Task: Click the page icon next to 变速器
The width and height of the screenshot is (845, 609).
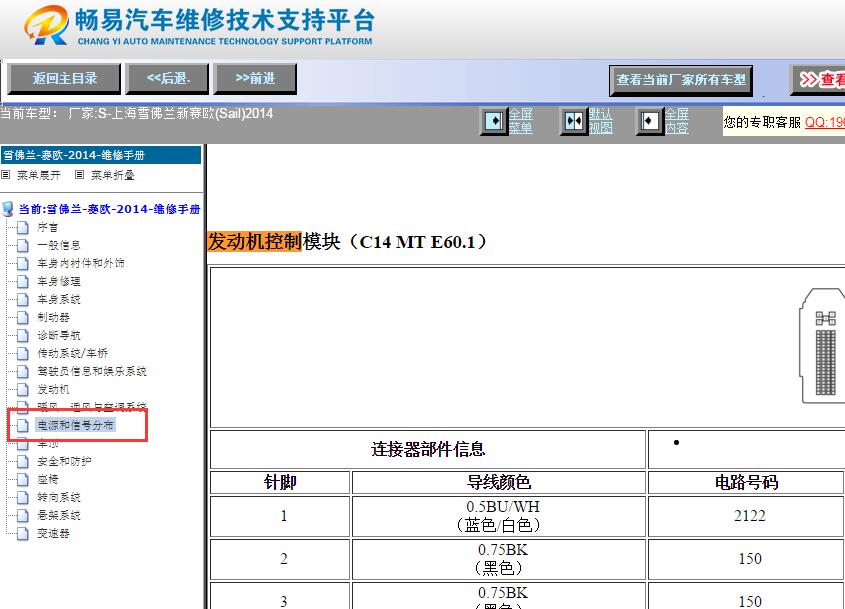Action: (x=23, y=534)
